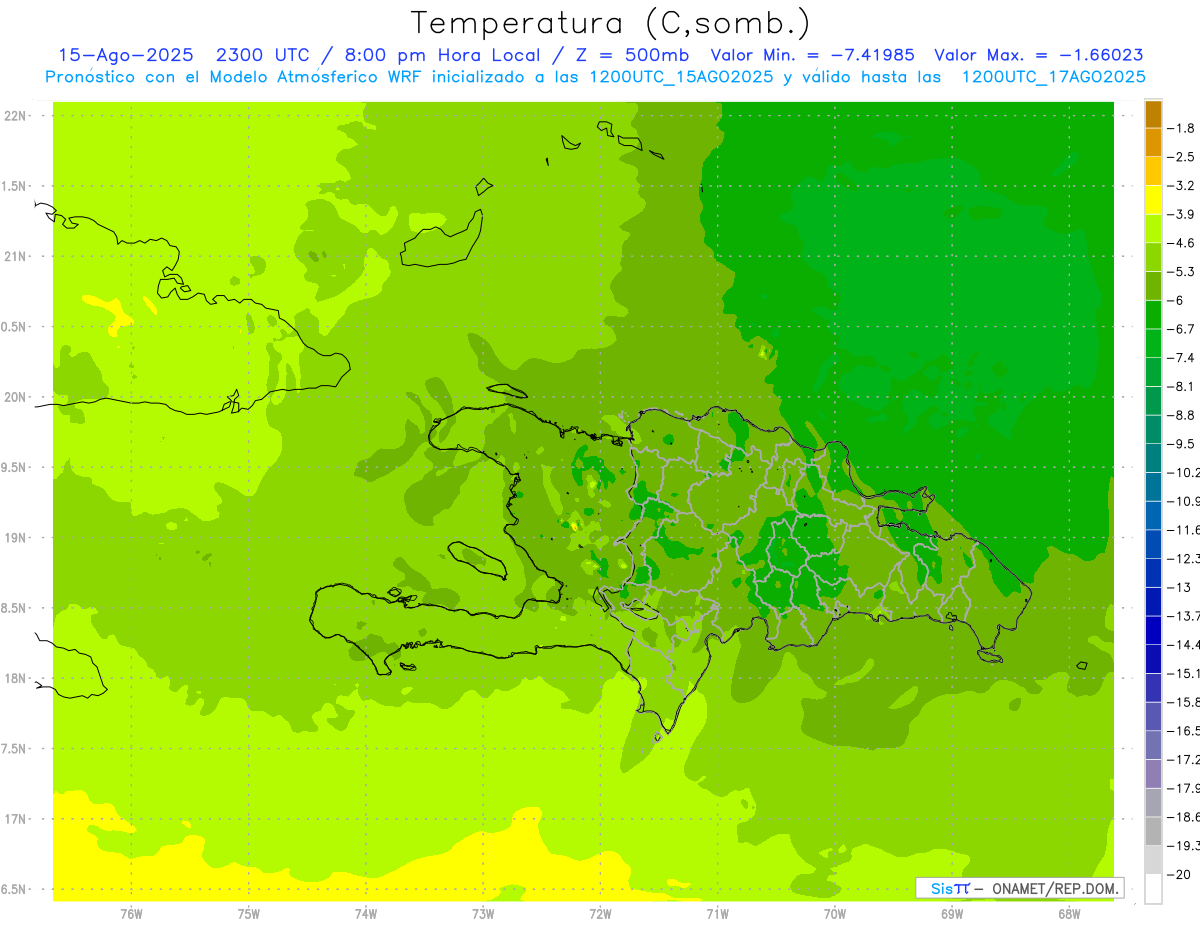This screenshot has width=1200, height=927.
Task: Click the '-1.8' legend value
Action: (x=1182, y=128)
